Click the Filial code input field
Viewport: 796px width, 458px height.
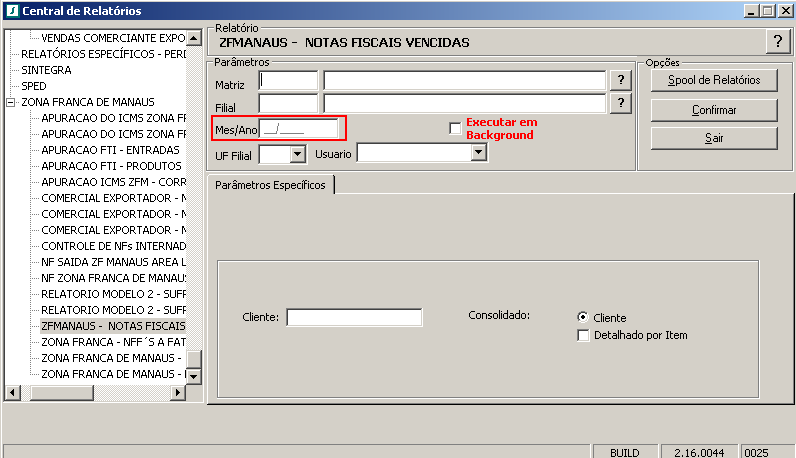(x=288, y=104)
